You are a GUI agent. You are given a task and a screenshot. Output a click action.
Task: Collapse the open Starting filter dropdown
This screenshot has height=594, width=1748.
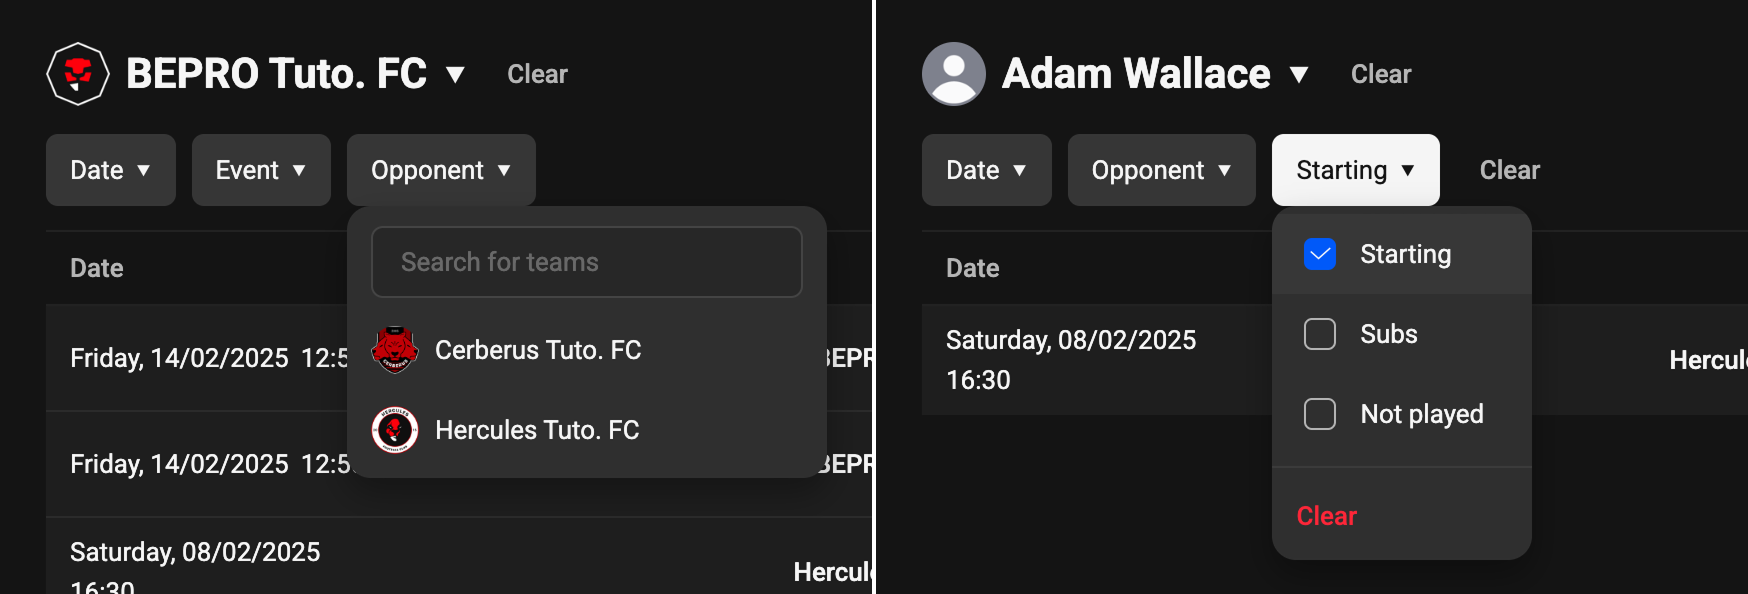tap(1355, 170)
